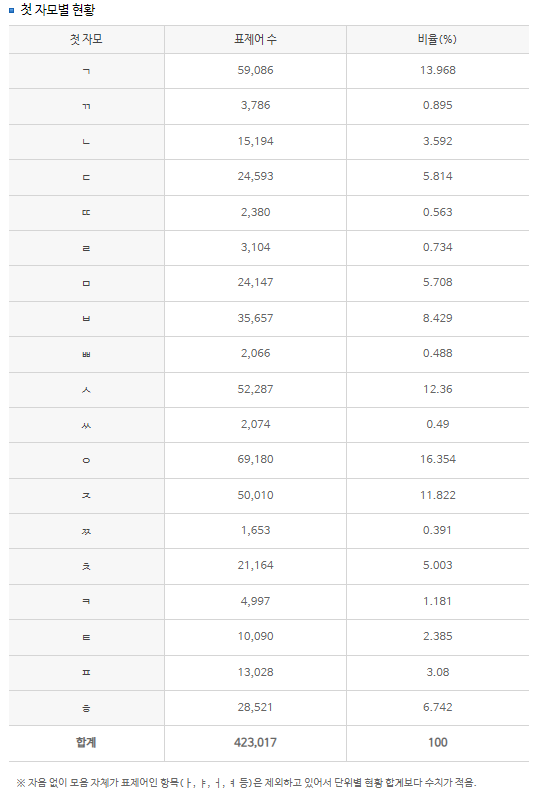The image size is (540, 798).
Task: Click the 11.822 percentage cell
Action: click(438, 495)
